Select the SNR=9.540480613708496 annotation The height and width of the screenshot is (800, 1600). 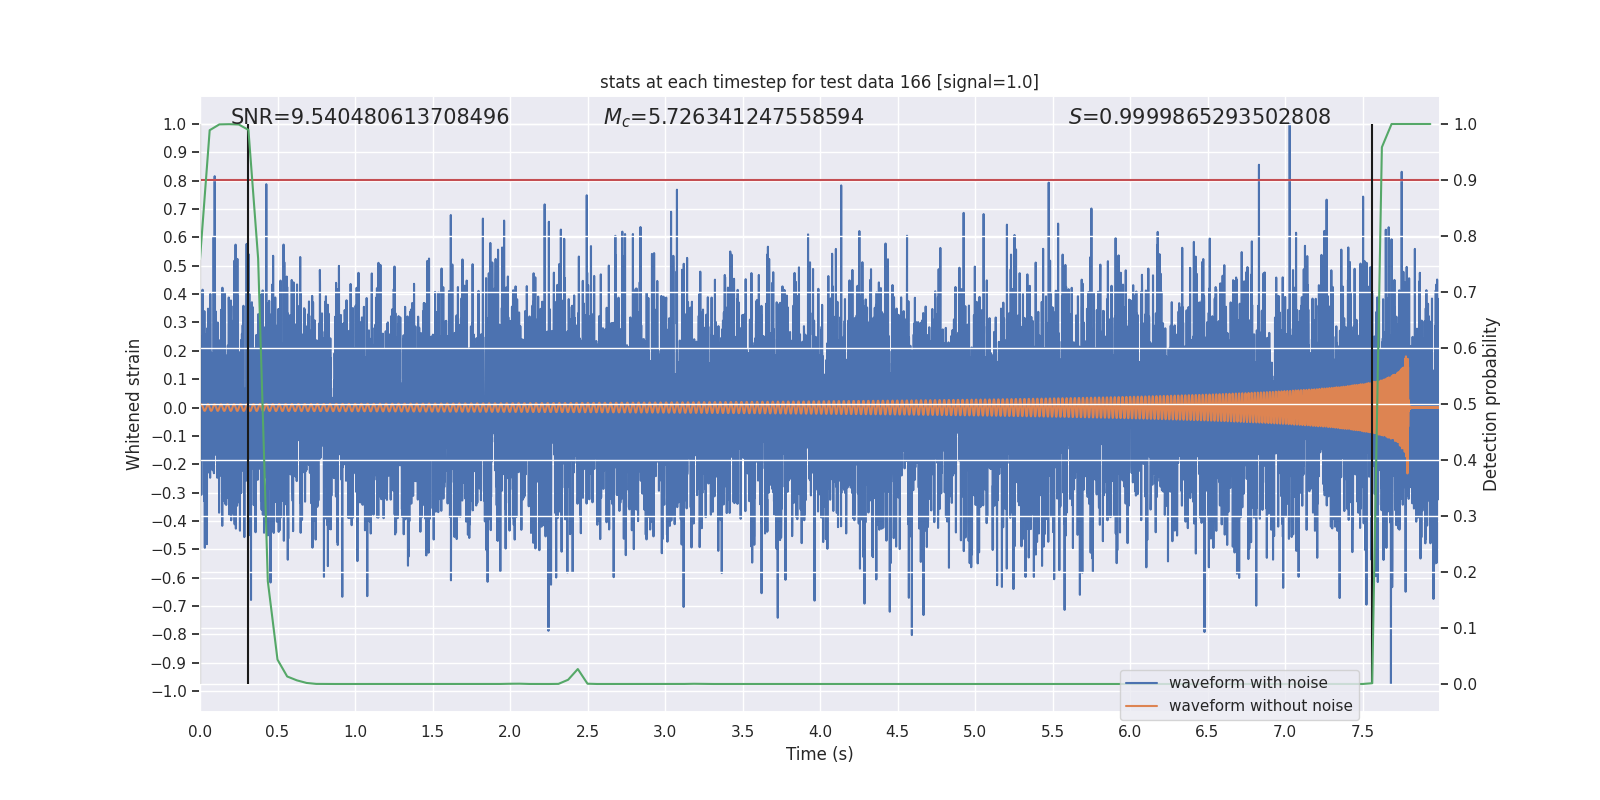click(370, 117)
